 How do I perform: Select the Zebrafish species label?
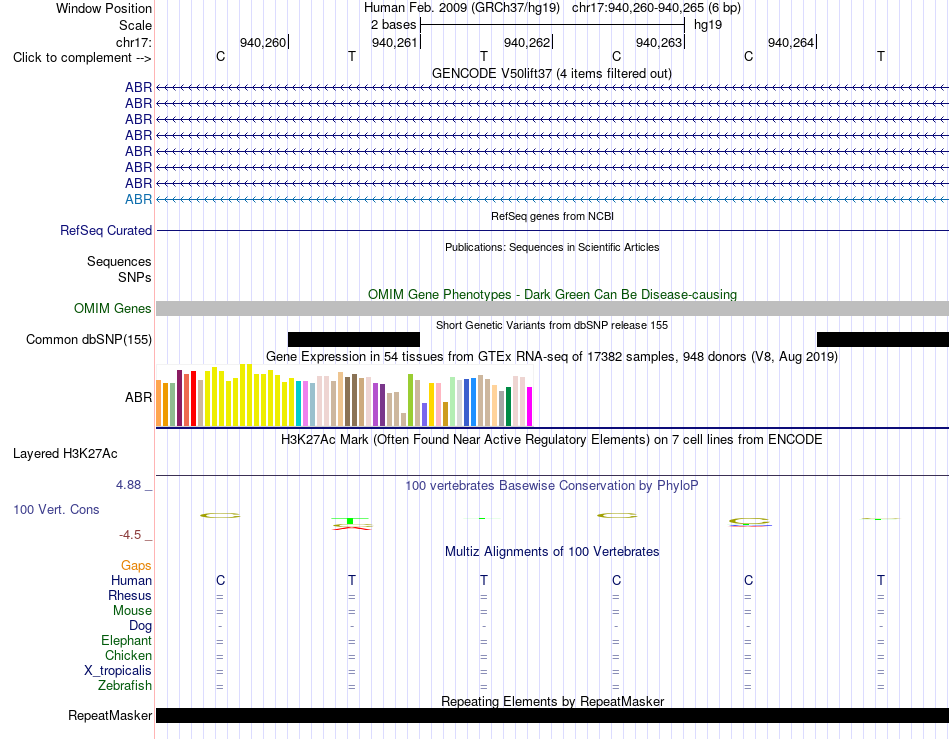point(125,686)
